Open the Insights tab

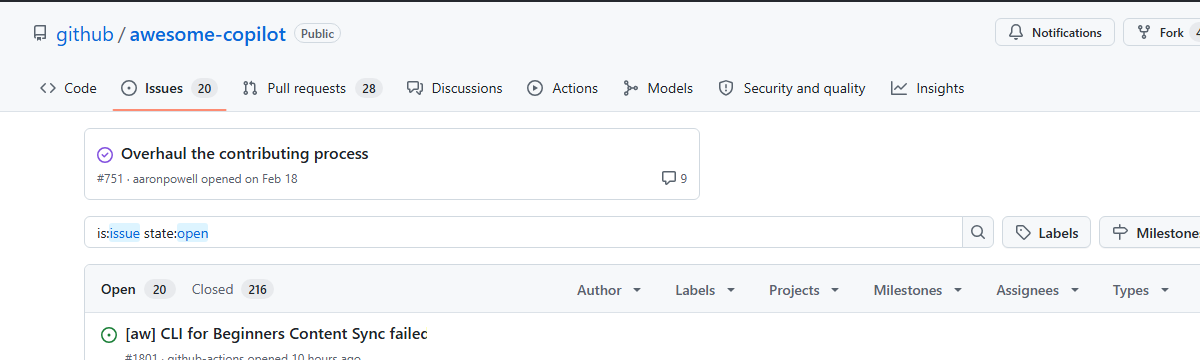click(x=928, y=88)
